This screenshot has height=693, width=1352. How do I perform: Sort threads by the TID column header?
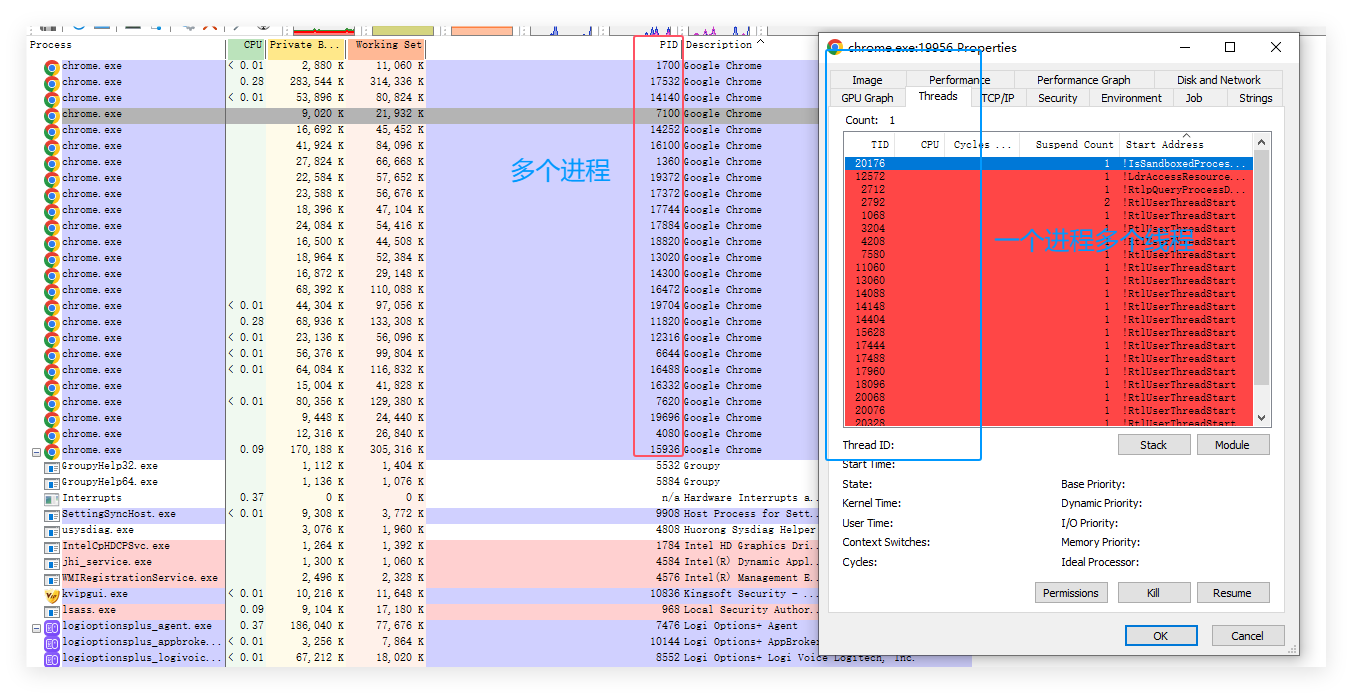(868, 145)
